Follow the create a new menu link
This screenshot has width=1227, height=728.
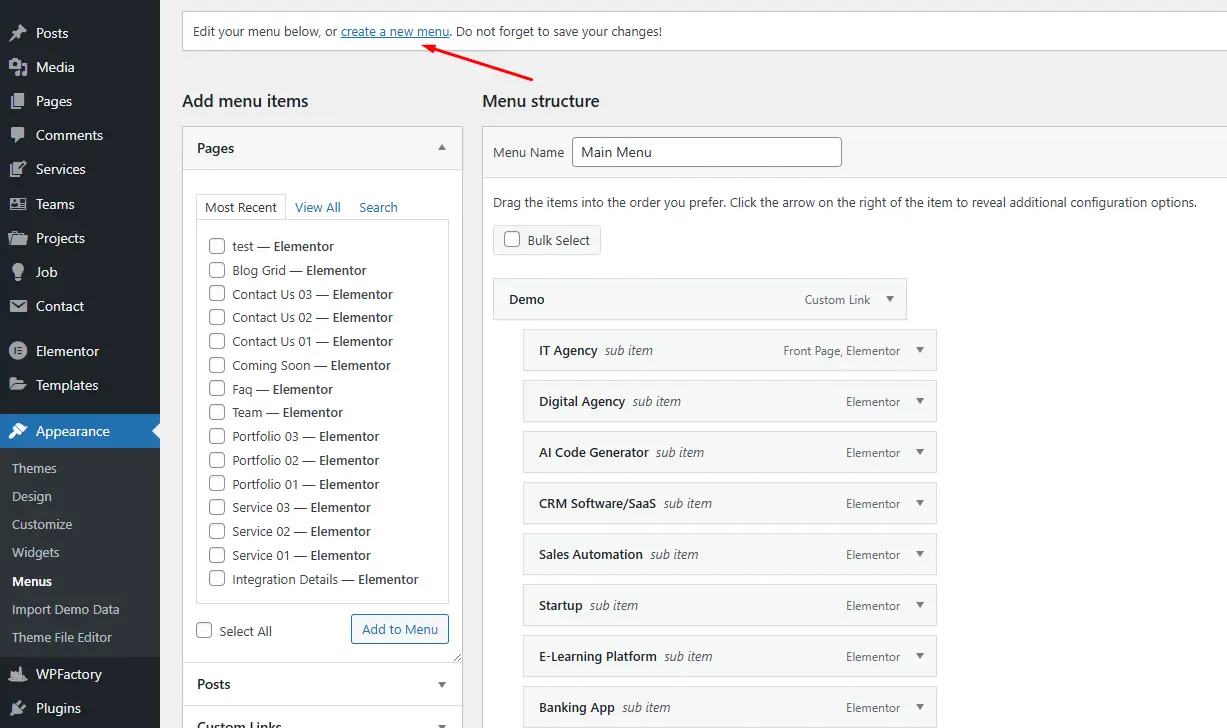(x=395, y=31)
